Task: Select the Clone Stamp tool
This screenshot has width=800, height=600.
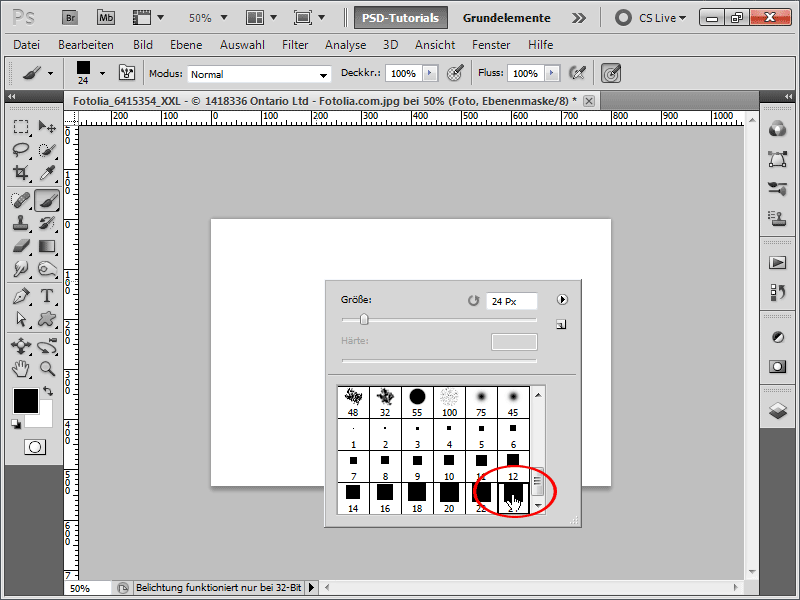Action: tap(21, 223)
